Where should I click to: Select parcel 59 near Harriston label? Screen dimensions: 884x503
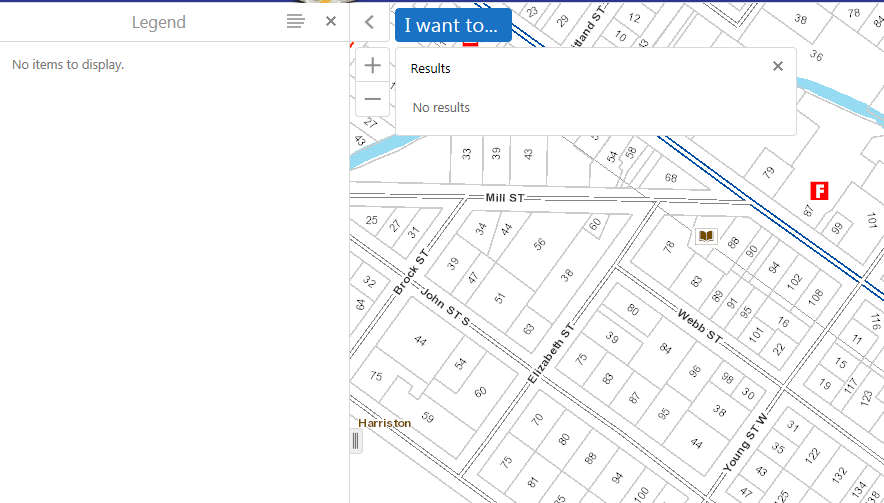point(428,417)
